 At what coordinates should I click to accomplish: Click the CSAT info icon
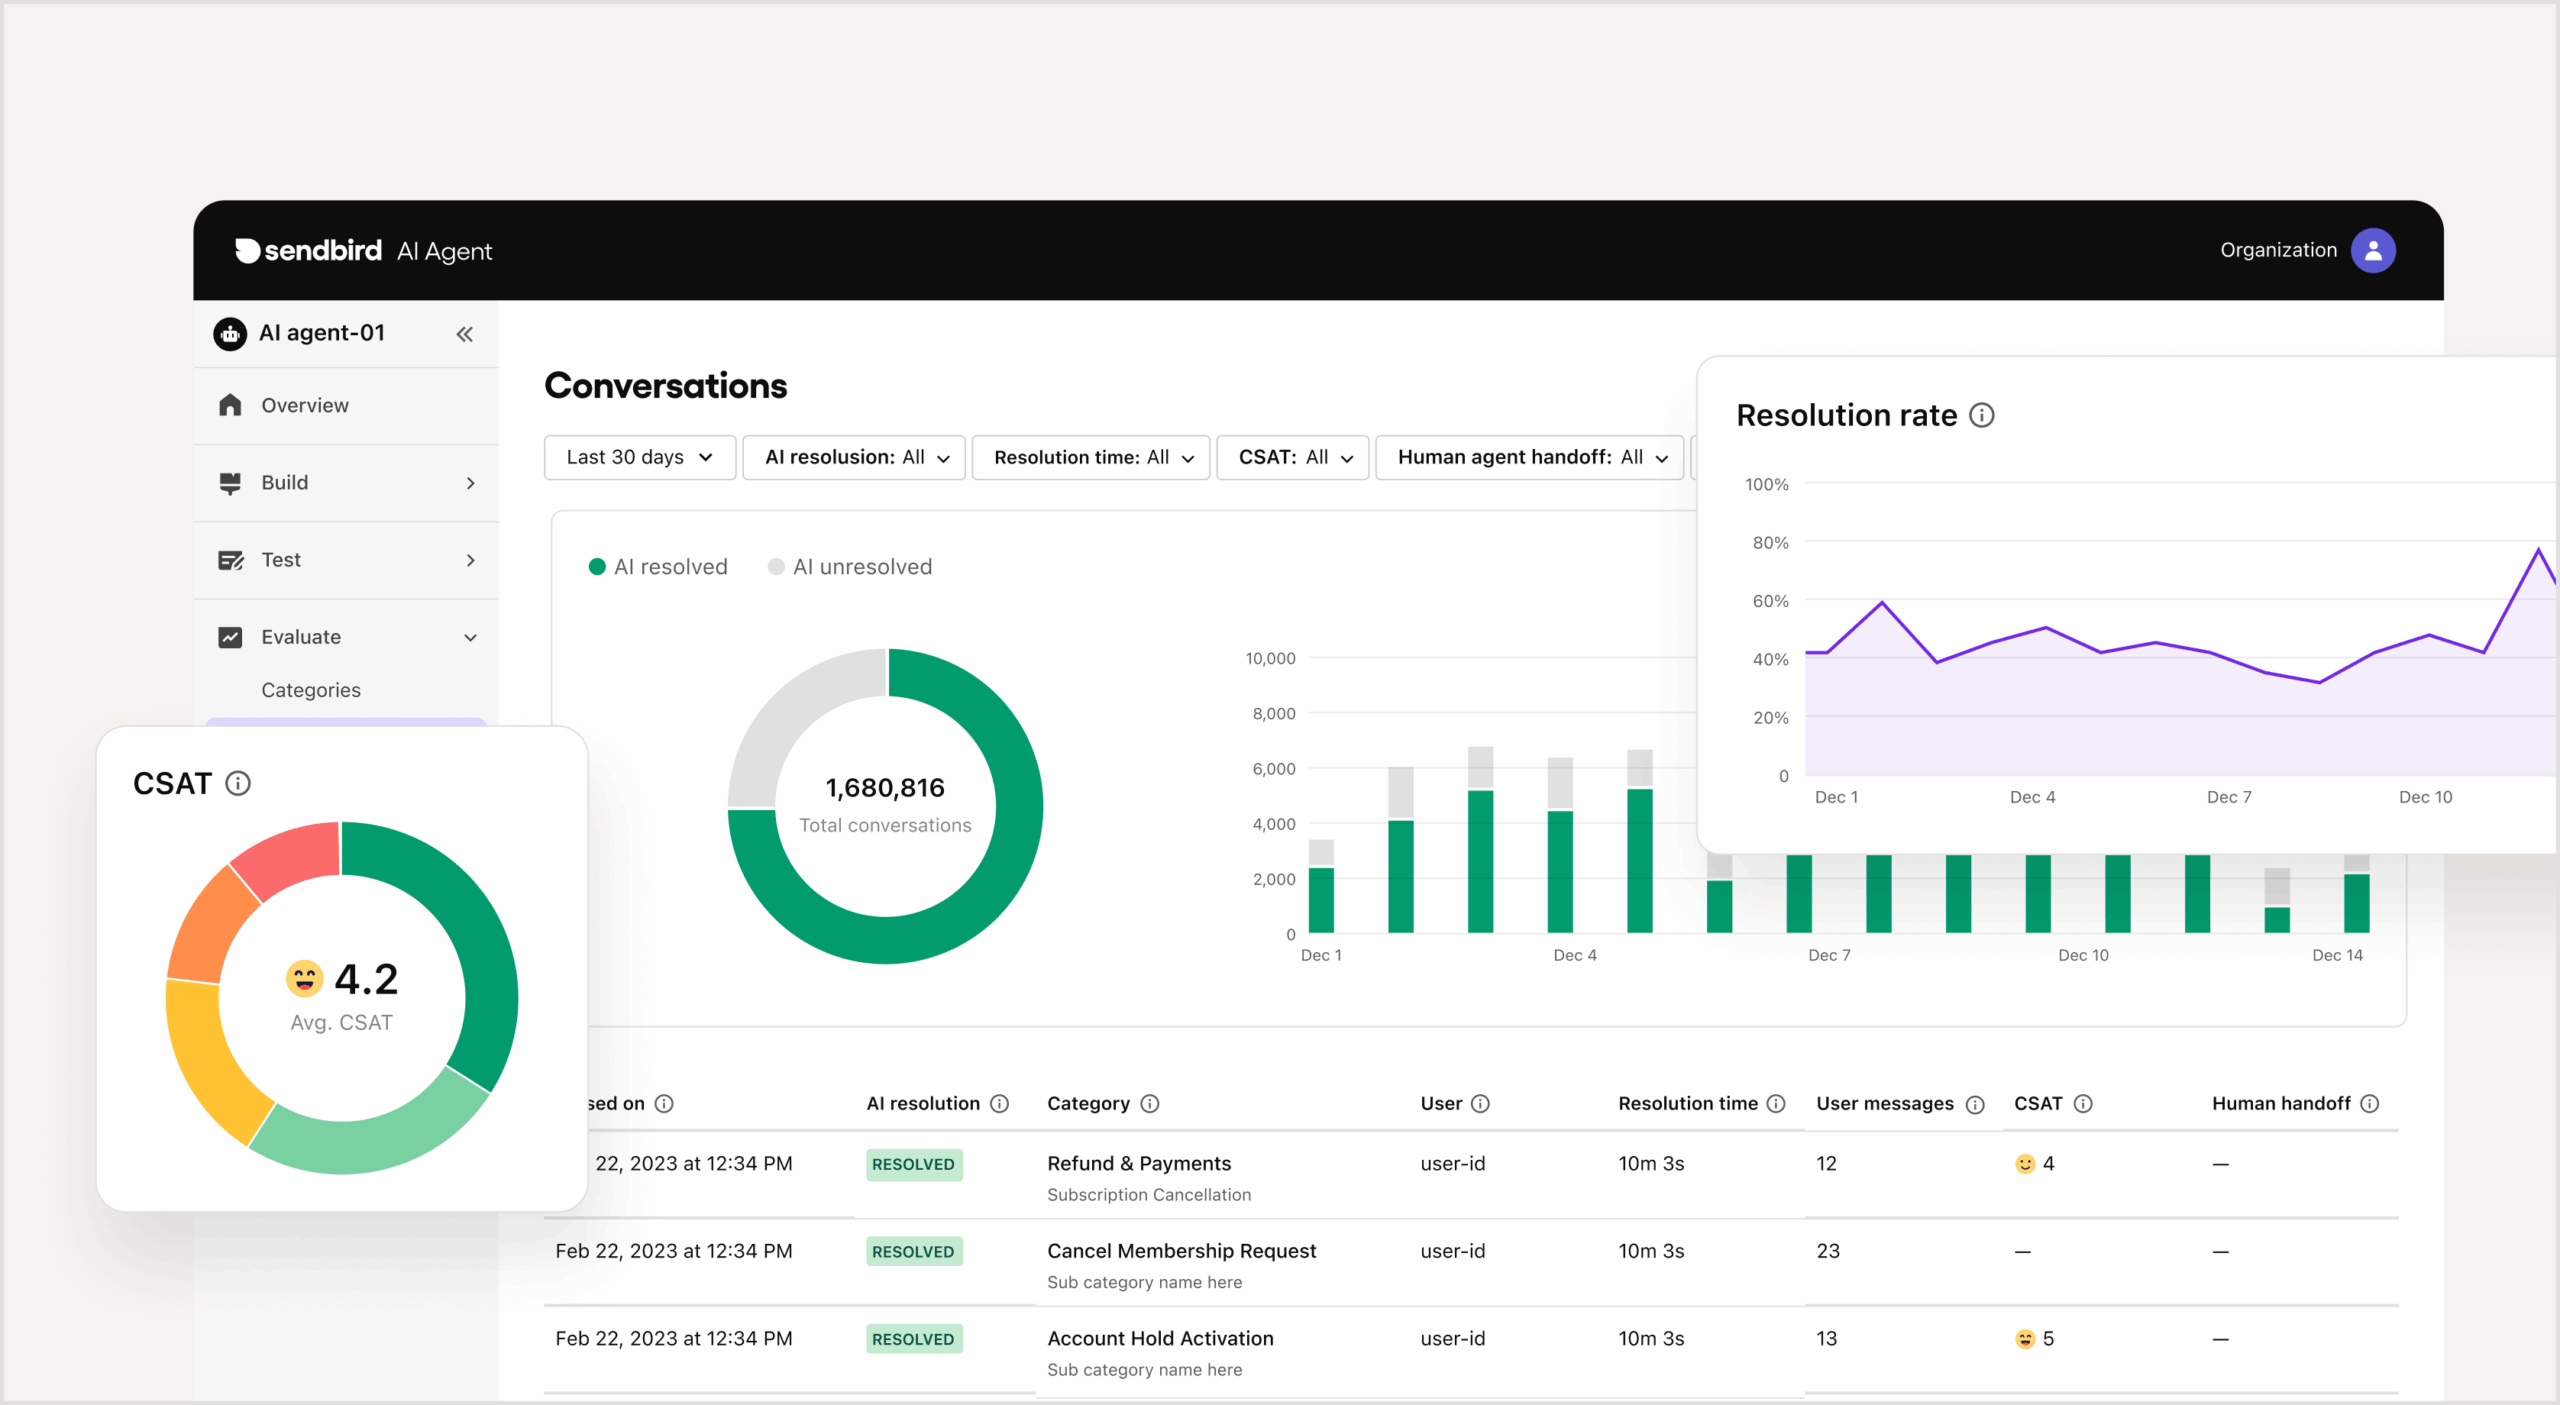(x=237, y=783)
